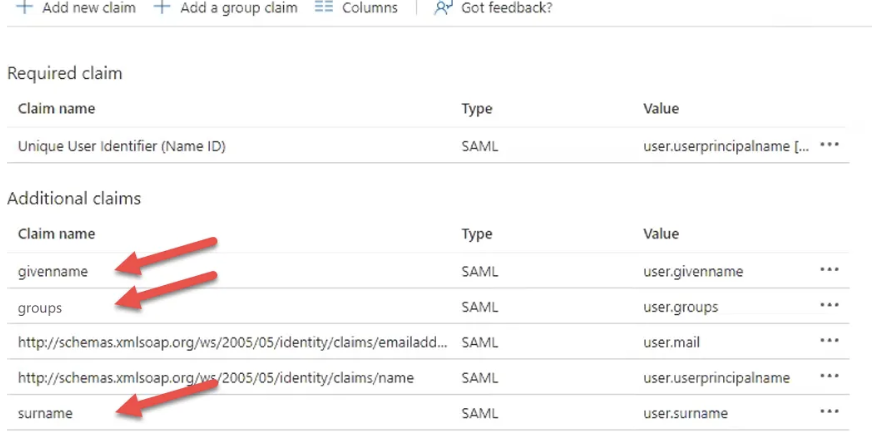Image resolution: width=872 pixels, height=448 pixels.
Task: Open ellipsis menu for givenname claim
Action: click(829, 270)
